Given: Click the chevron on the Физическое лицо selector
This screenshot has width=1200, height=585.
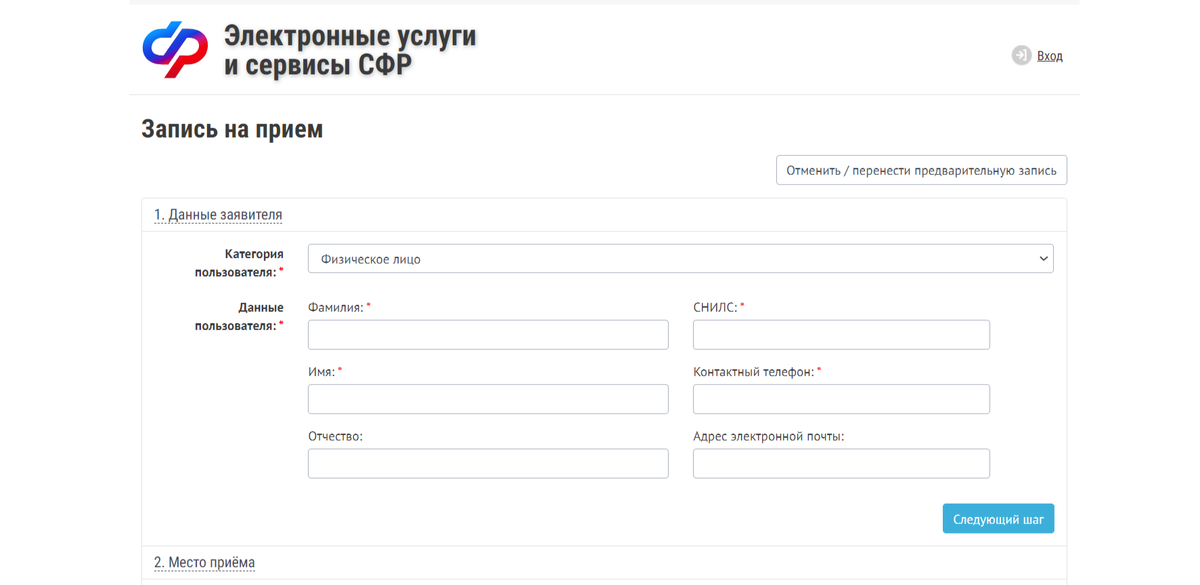Looking at the screenshot, I should (x=1041, y=258).
